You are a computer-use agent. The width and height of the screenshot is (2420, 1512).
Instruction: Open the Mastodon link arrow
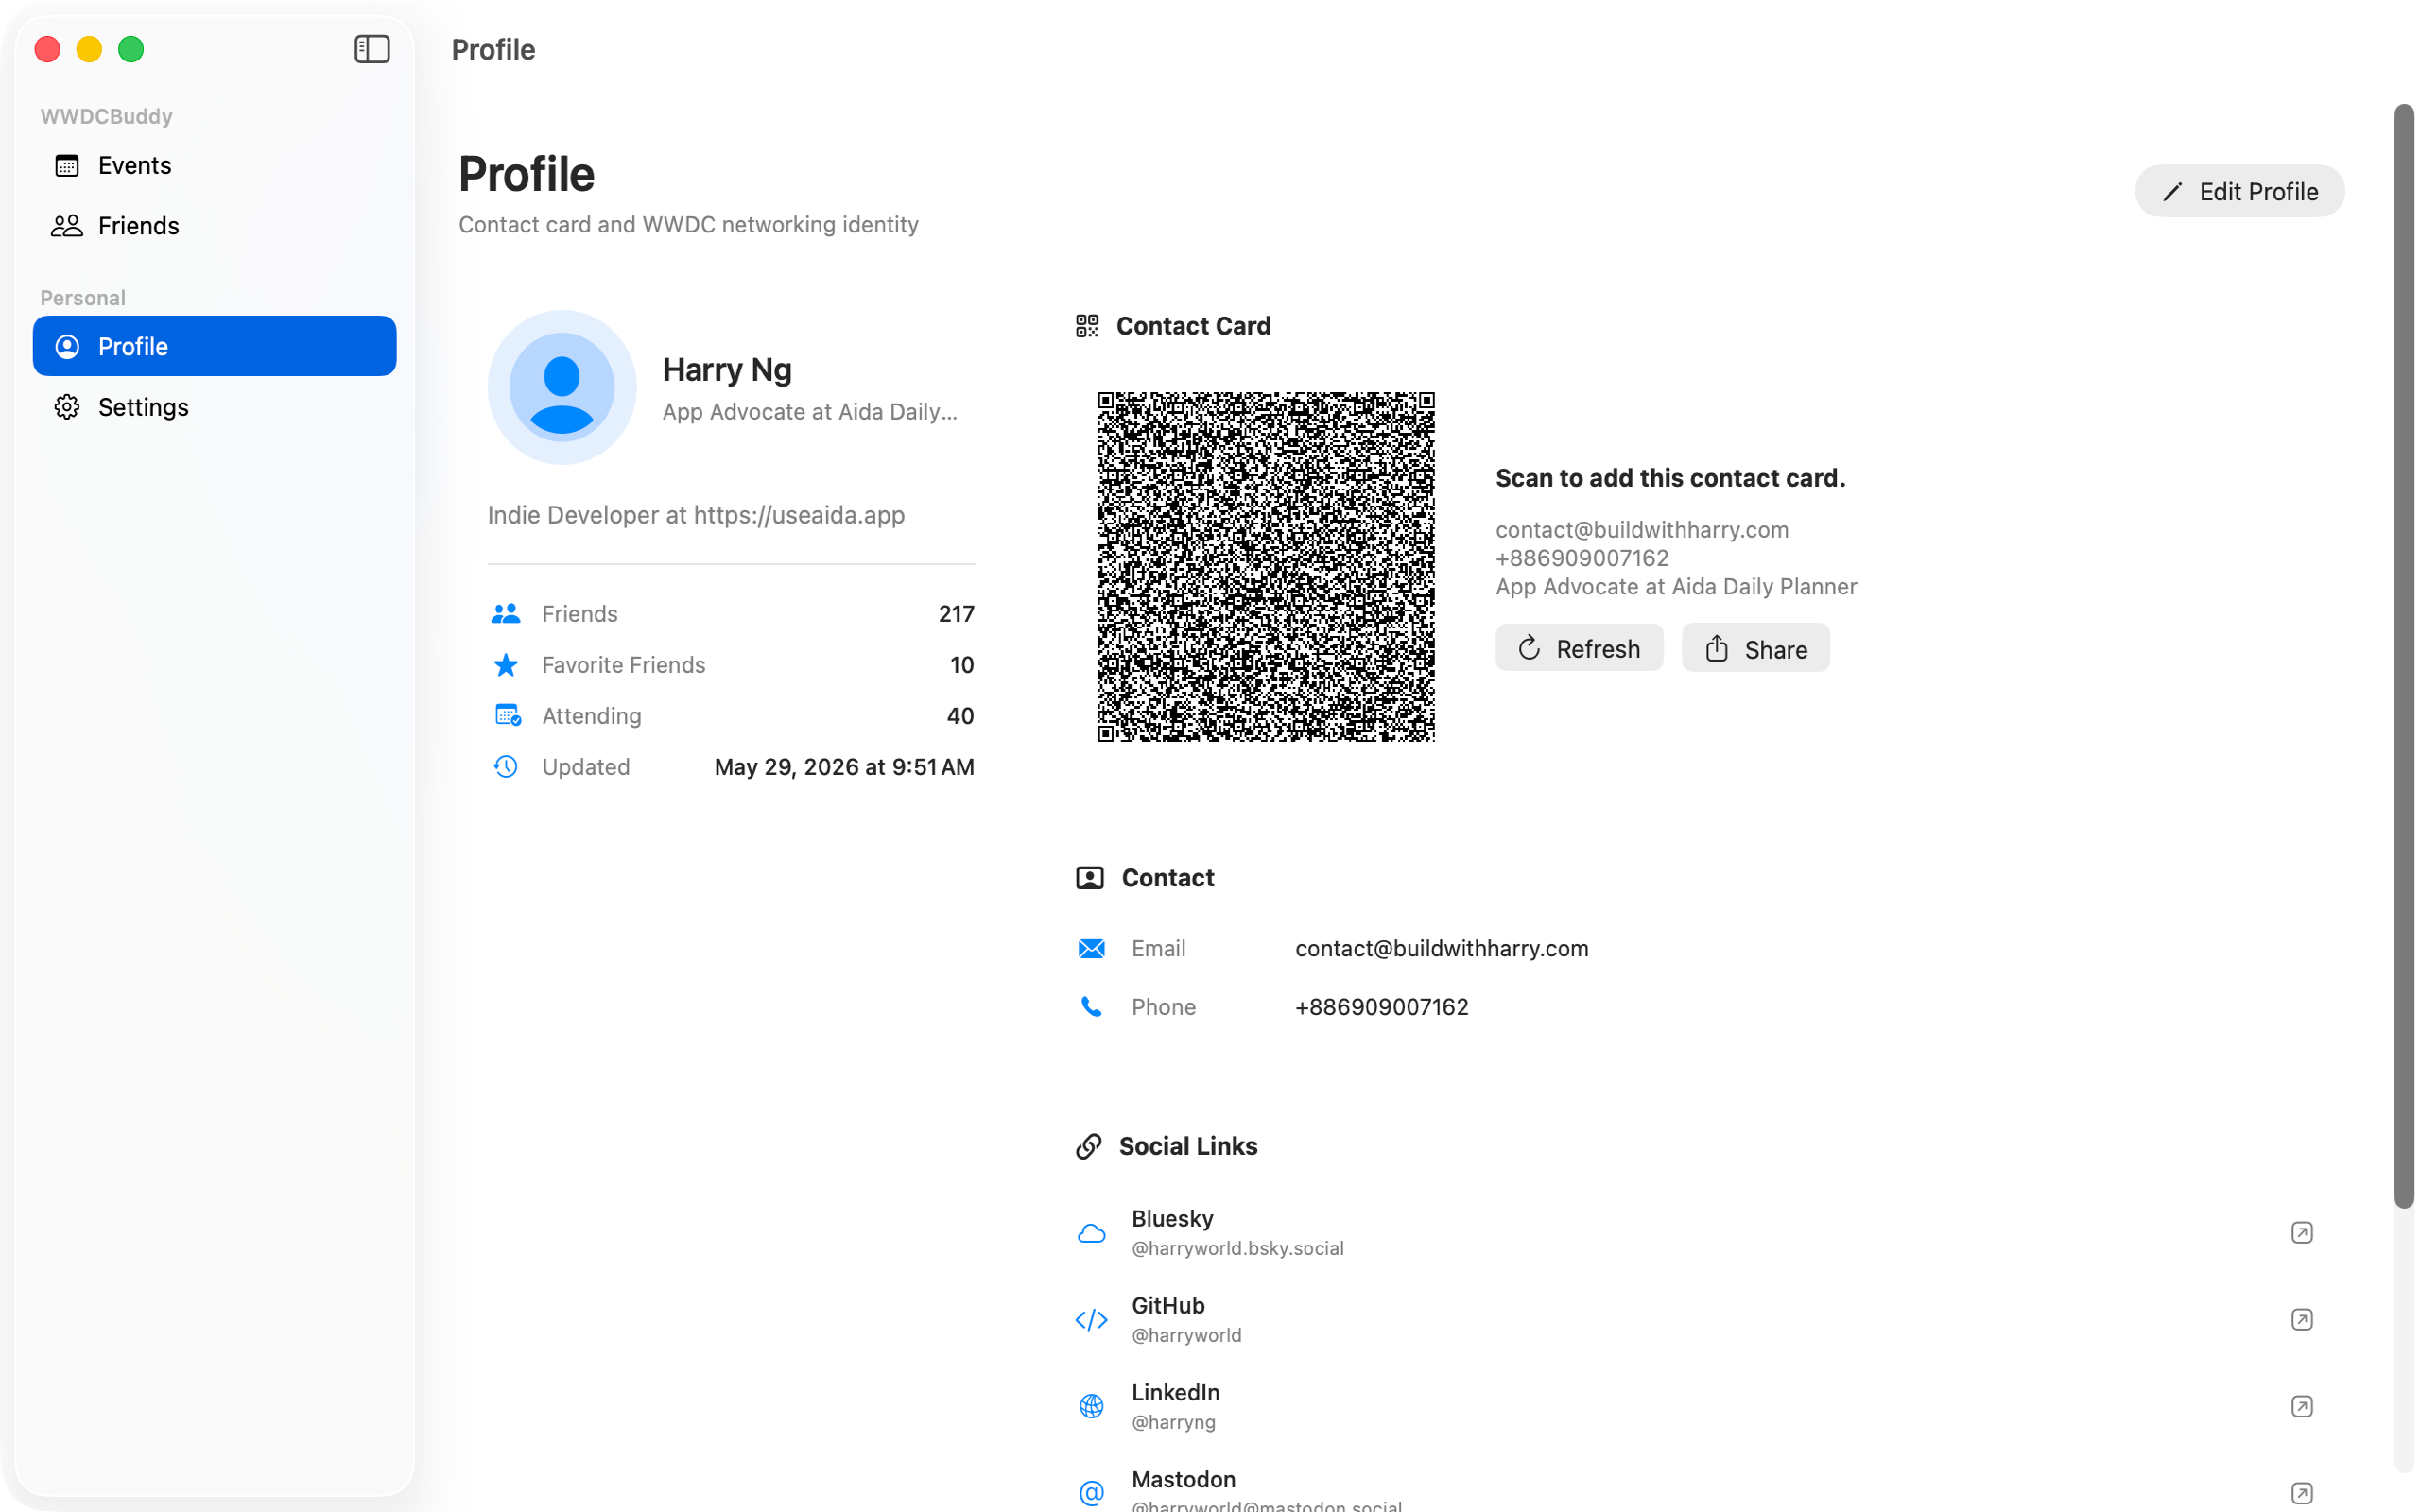2301,1494
